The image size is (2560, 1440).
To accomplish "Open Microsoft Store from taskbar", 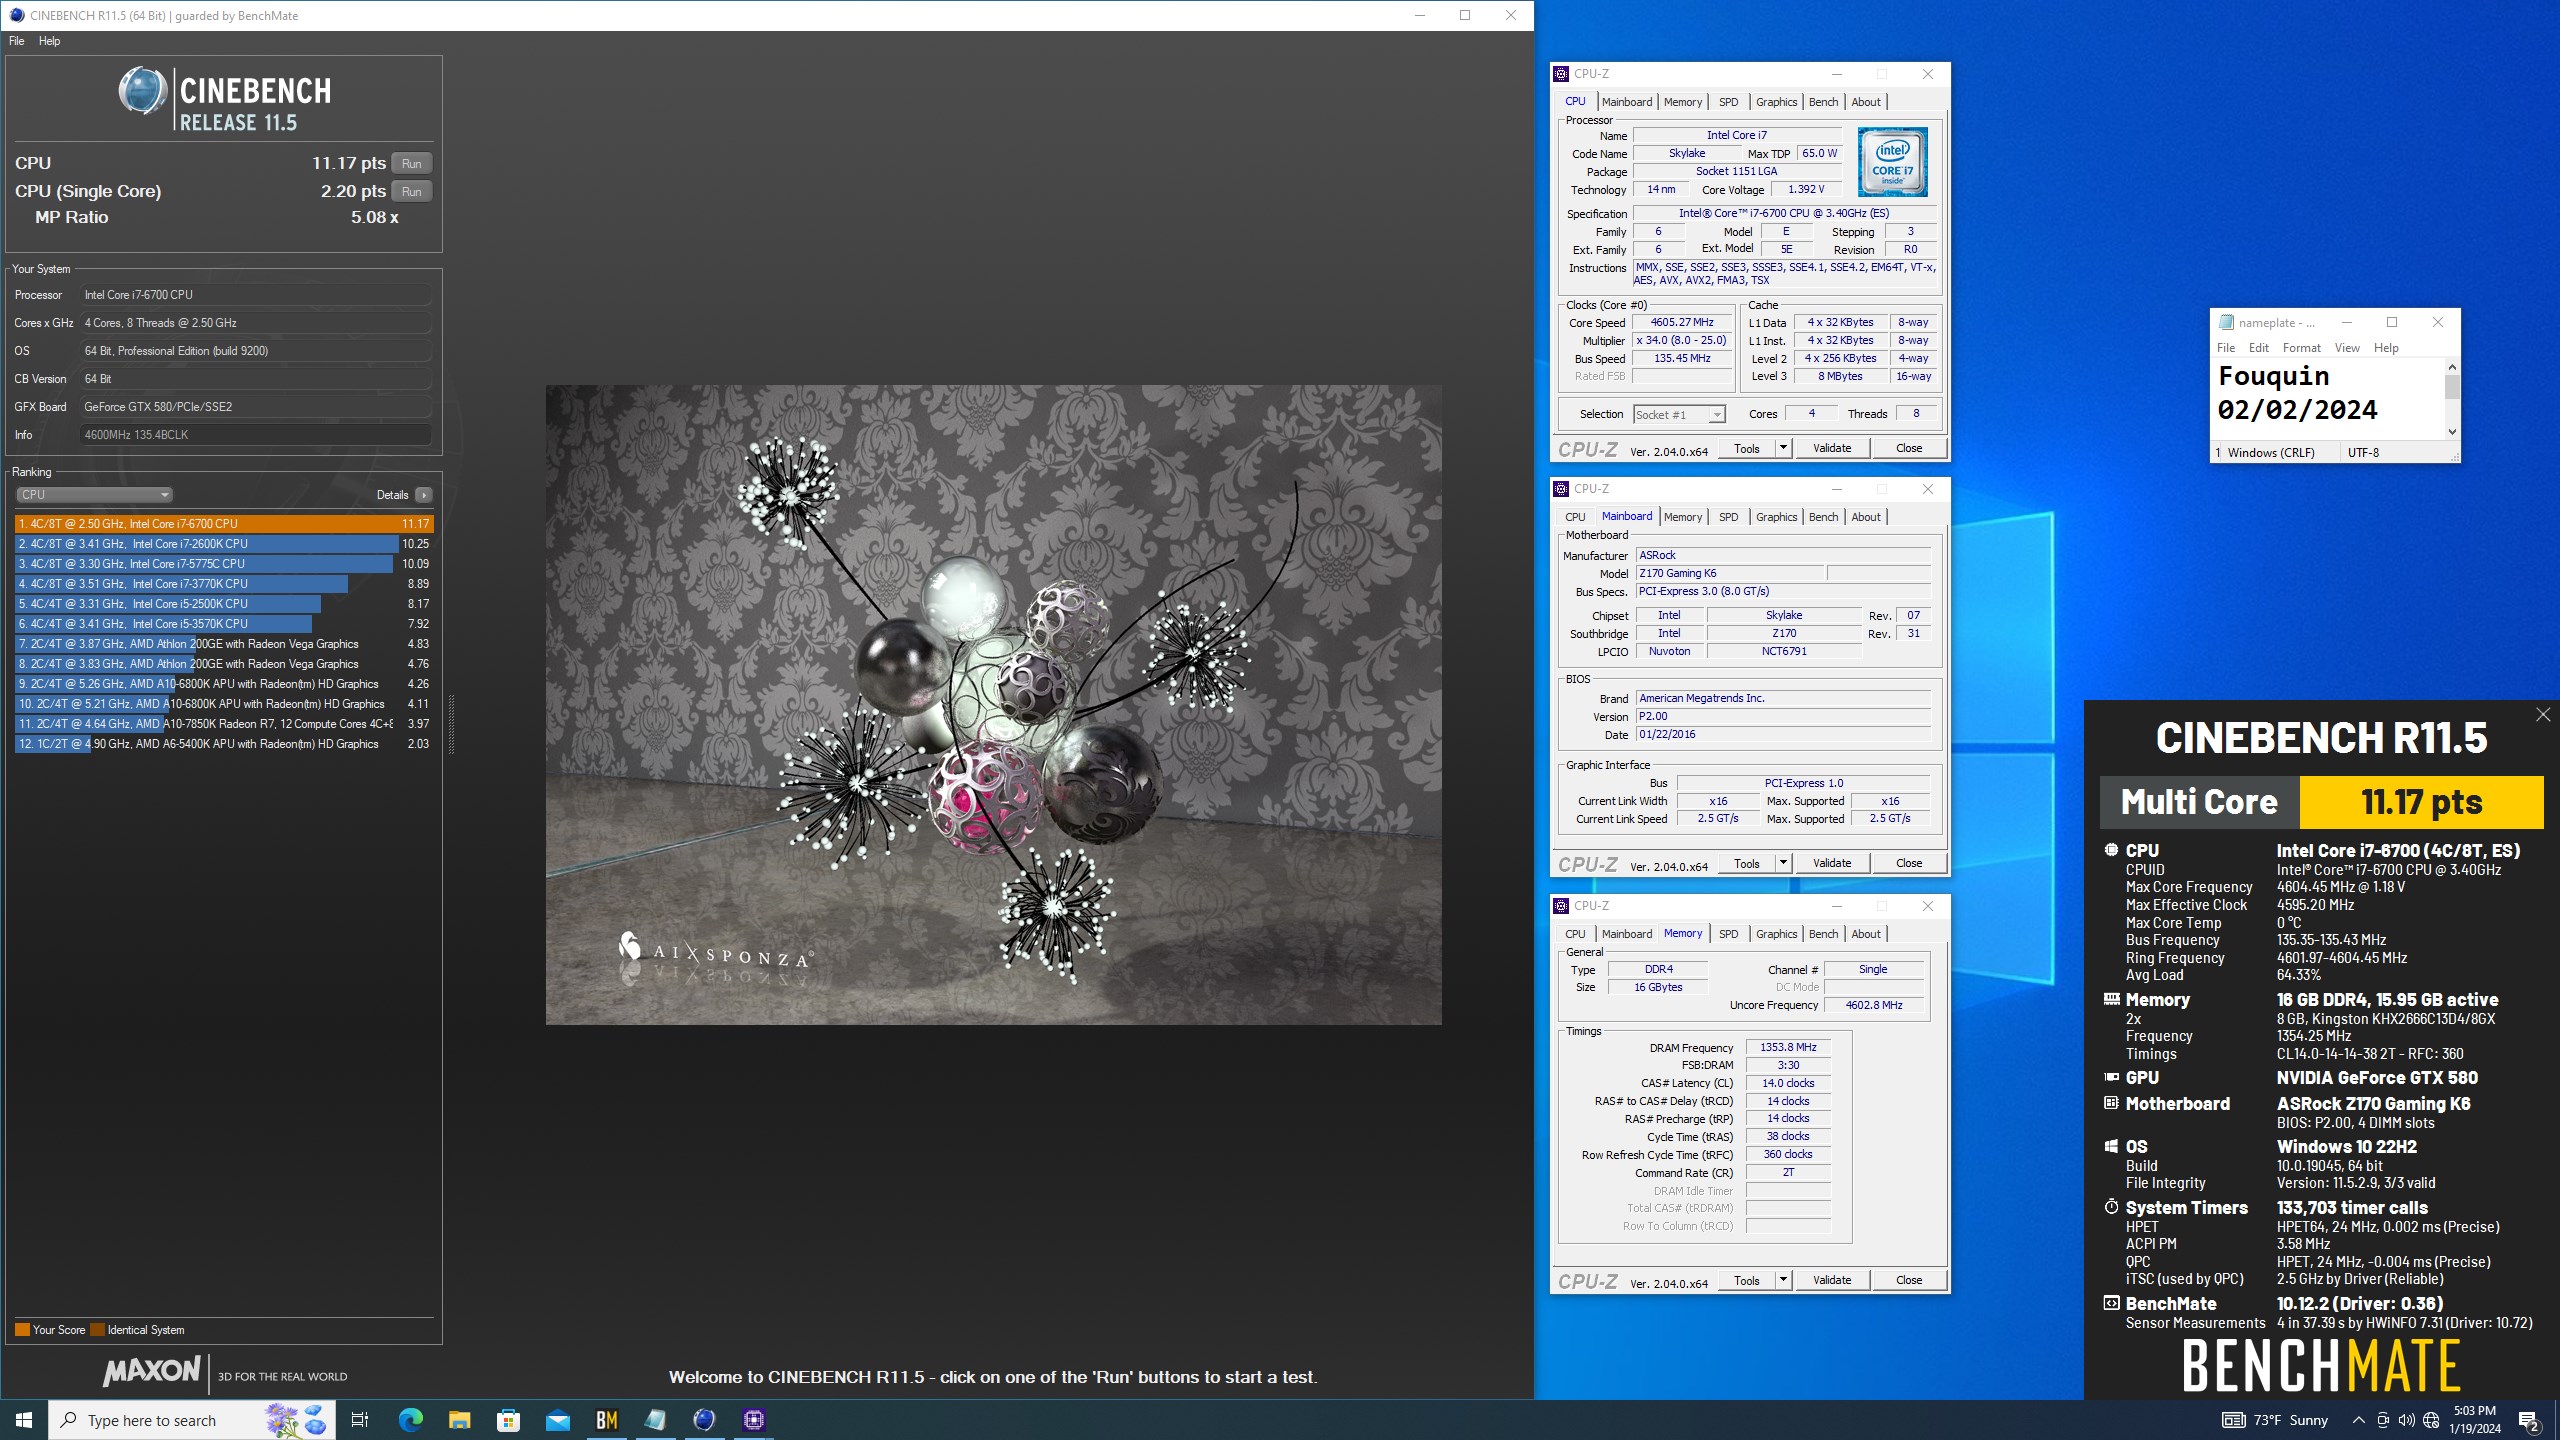I will coord(508,1420).
